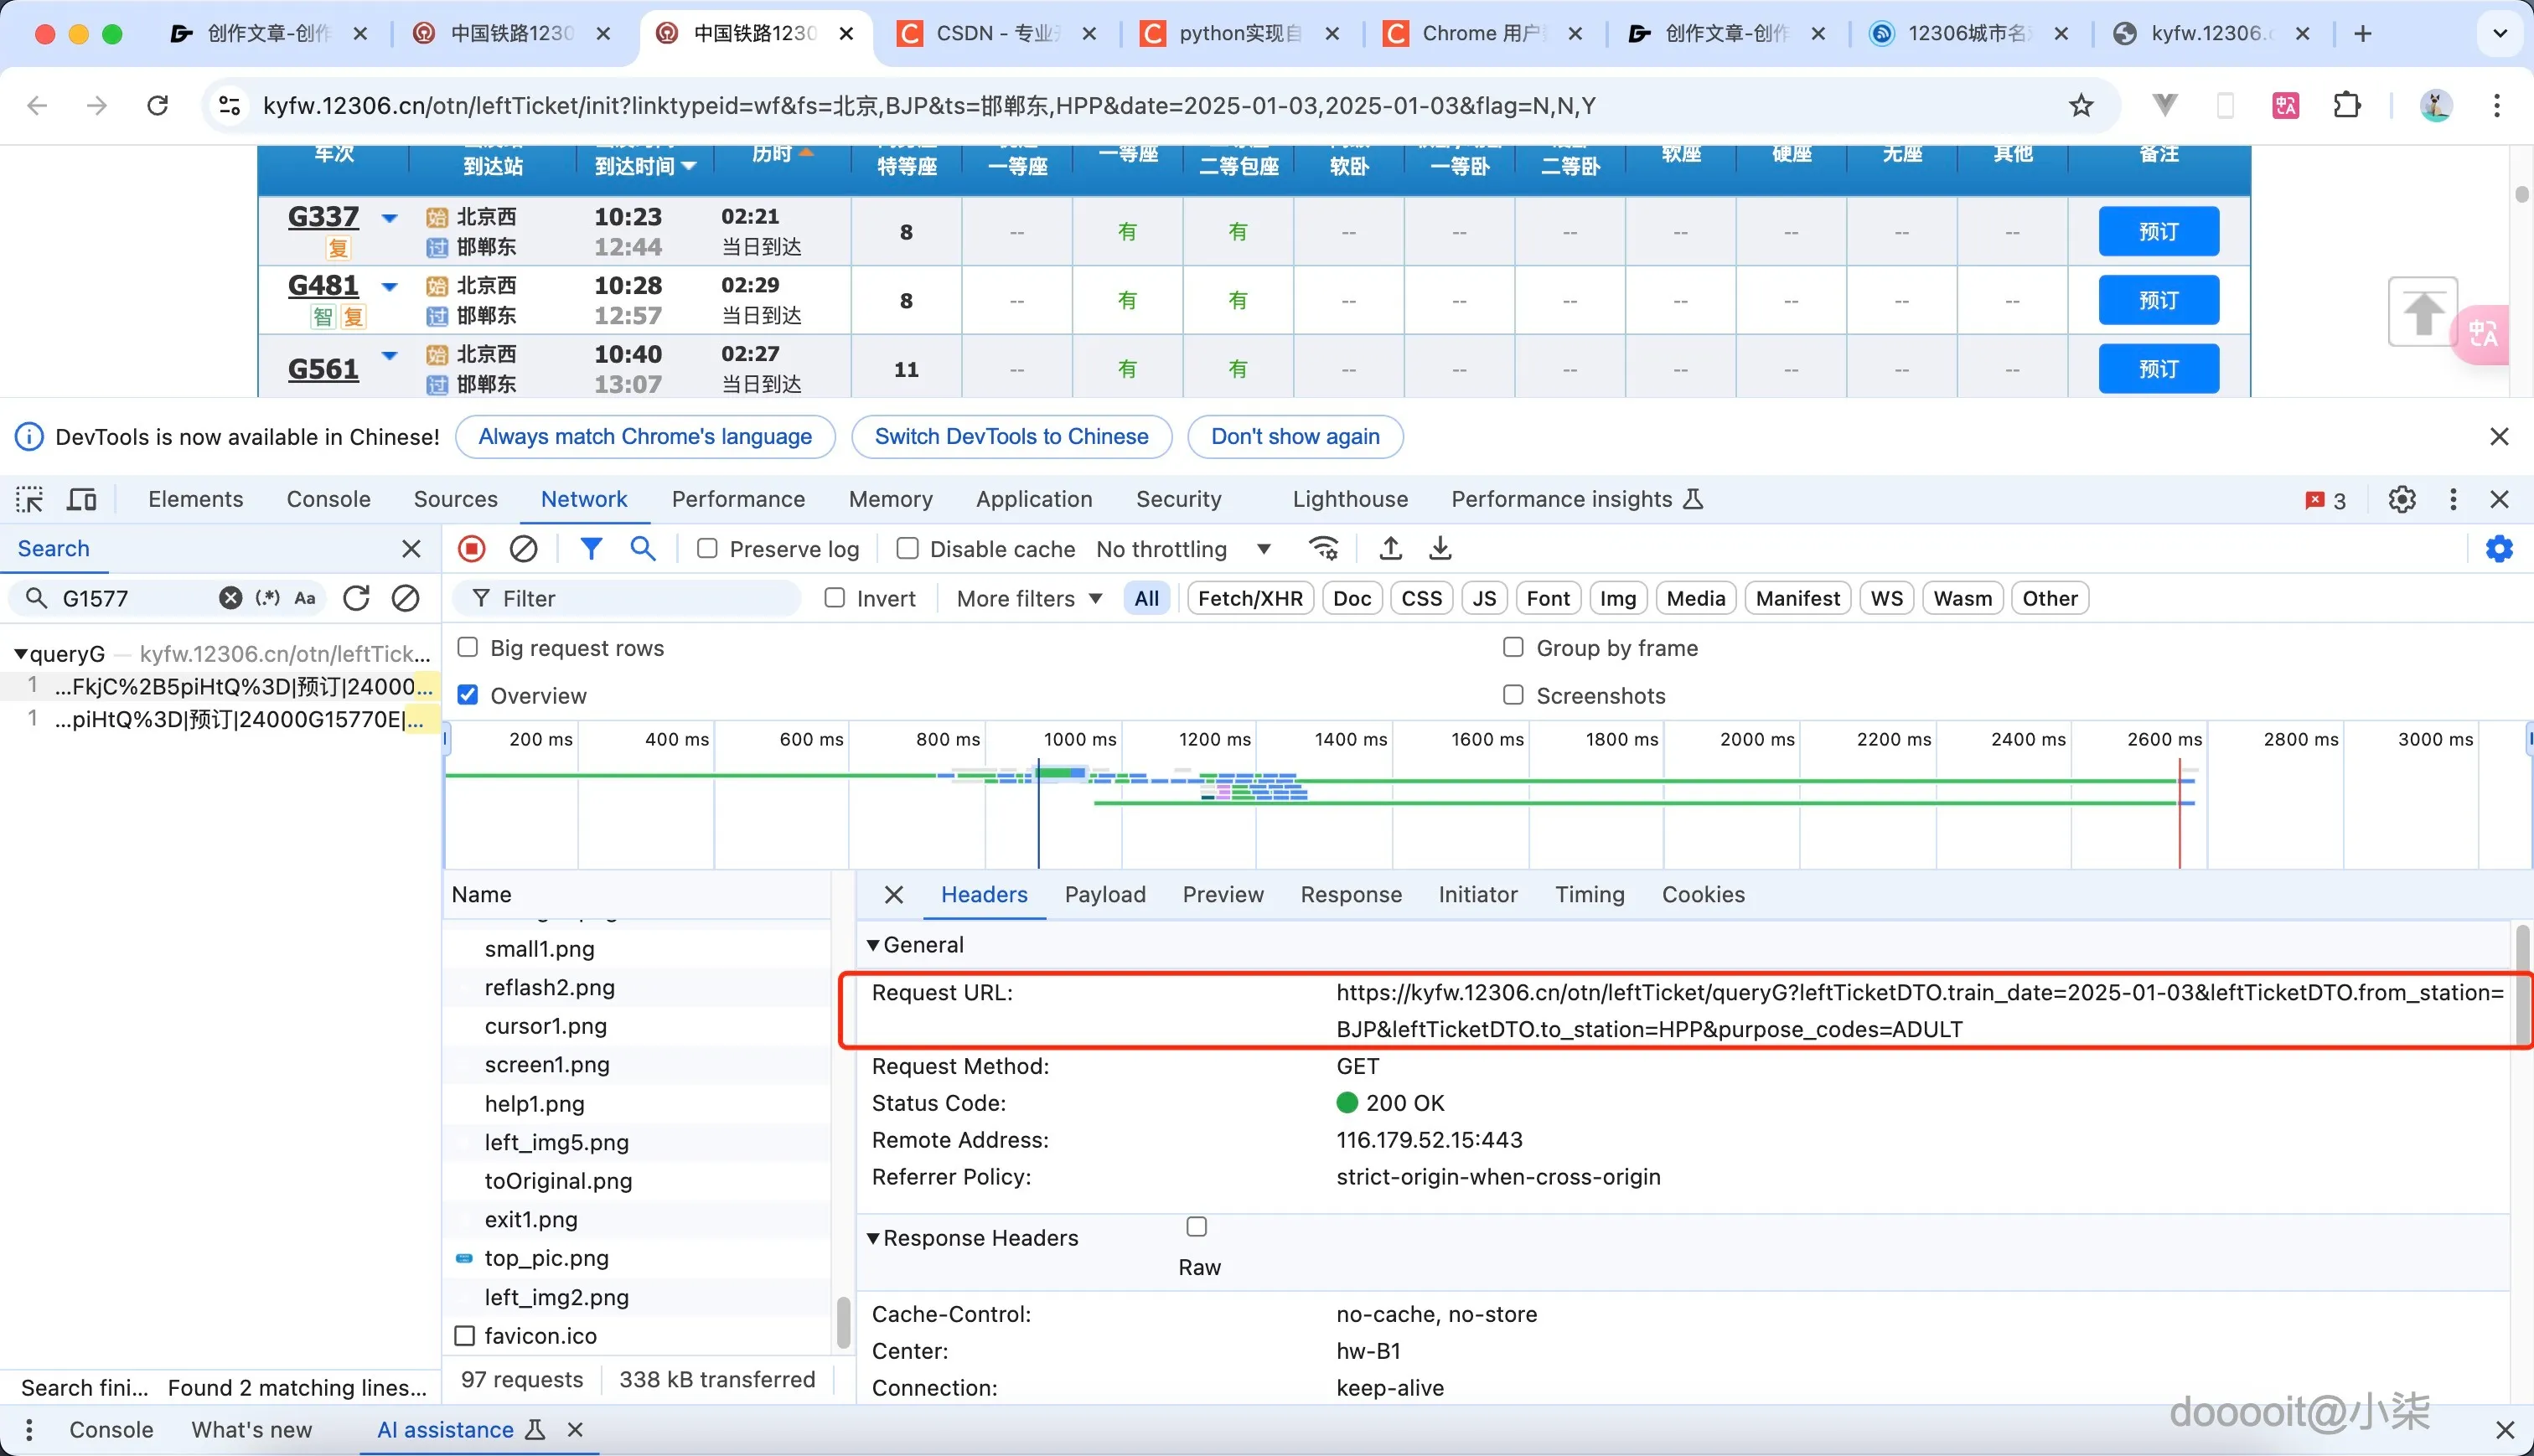Book train G337 with 预订 button
Image resolution: width=2534 pixels, height=1456 pixels.
(2158, 232)
